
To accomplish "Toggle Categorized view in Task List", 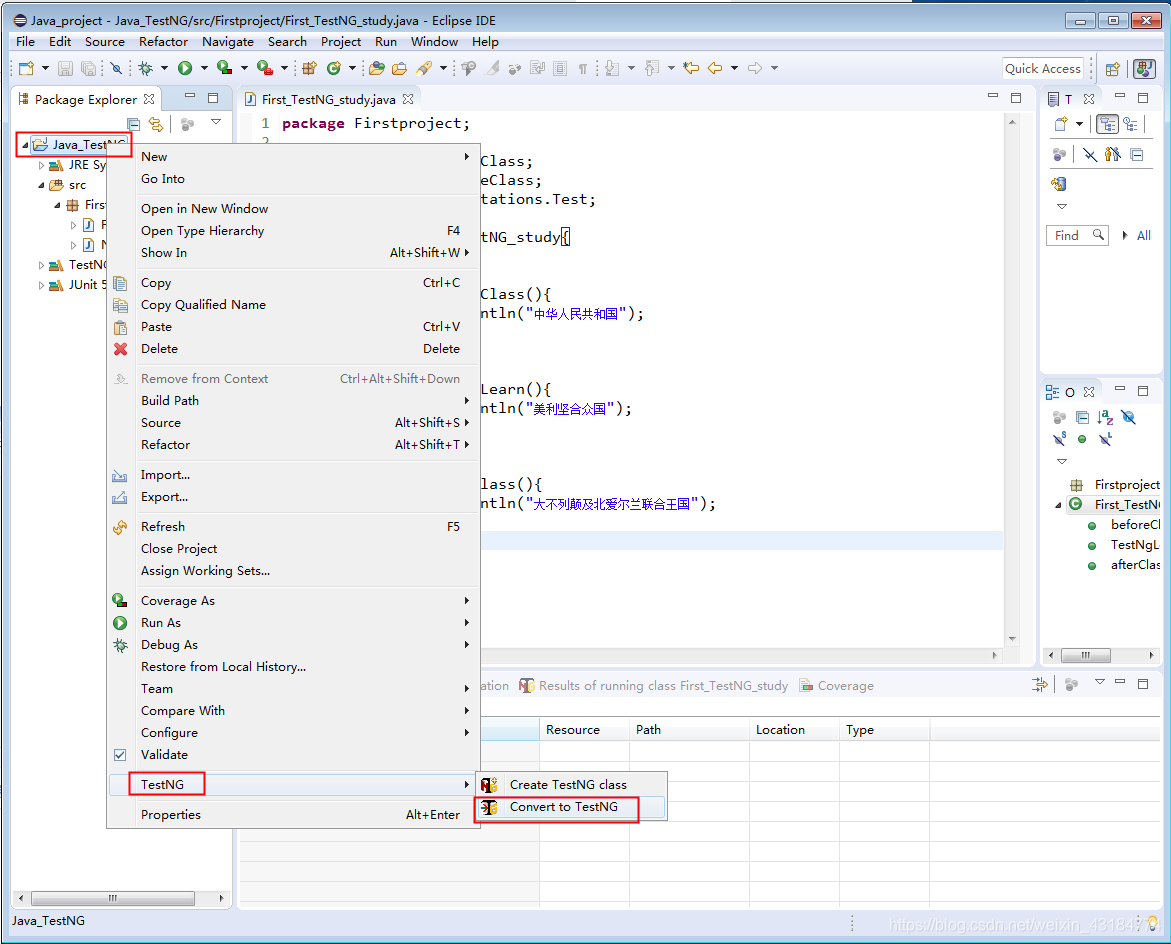I will pos(1108,124).
